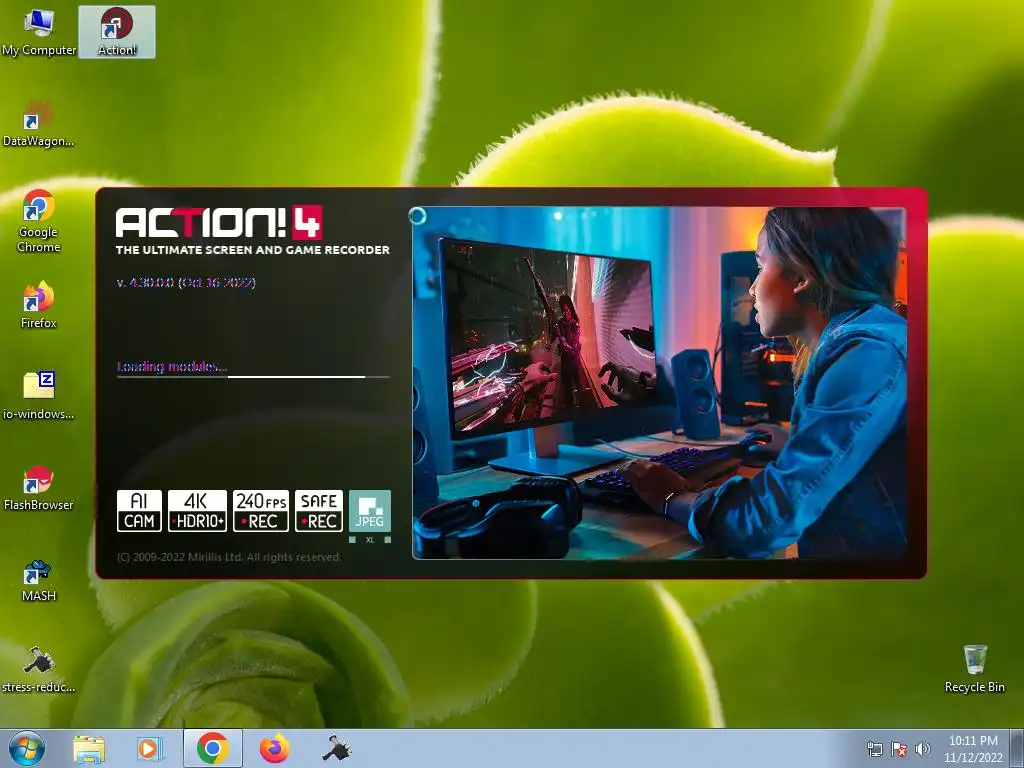This screenshot has height=768, width=1024.
Task: Click the gamer preview image in splash
Action: coord(659,383)
